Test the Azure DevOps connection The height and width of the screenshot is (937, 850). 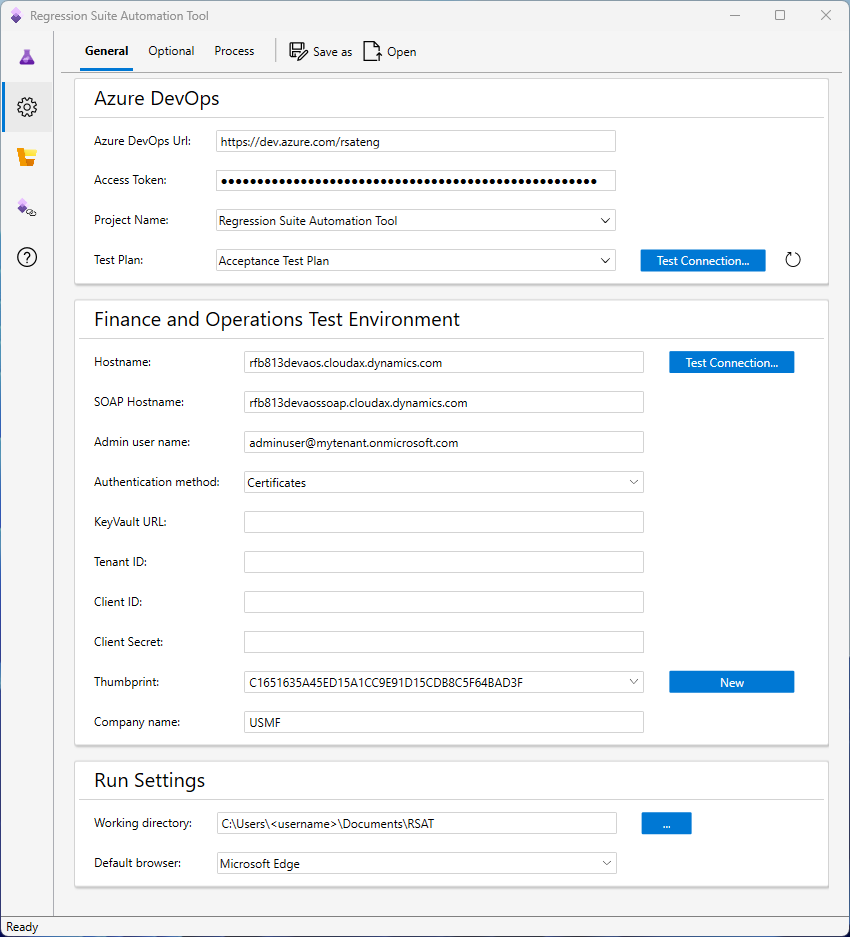(702, 261)
